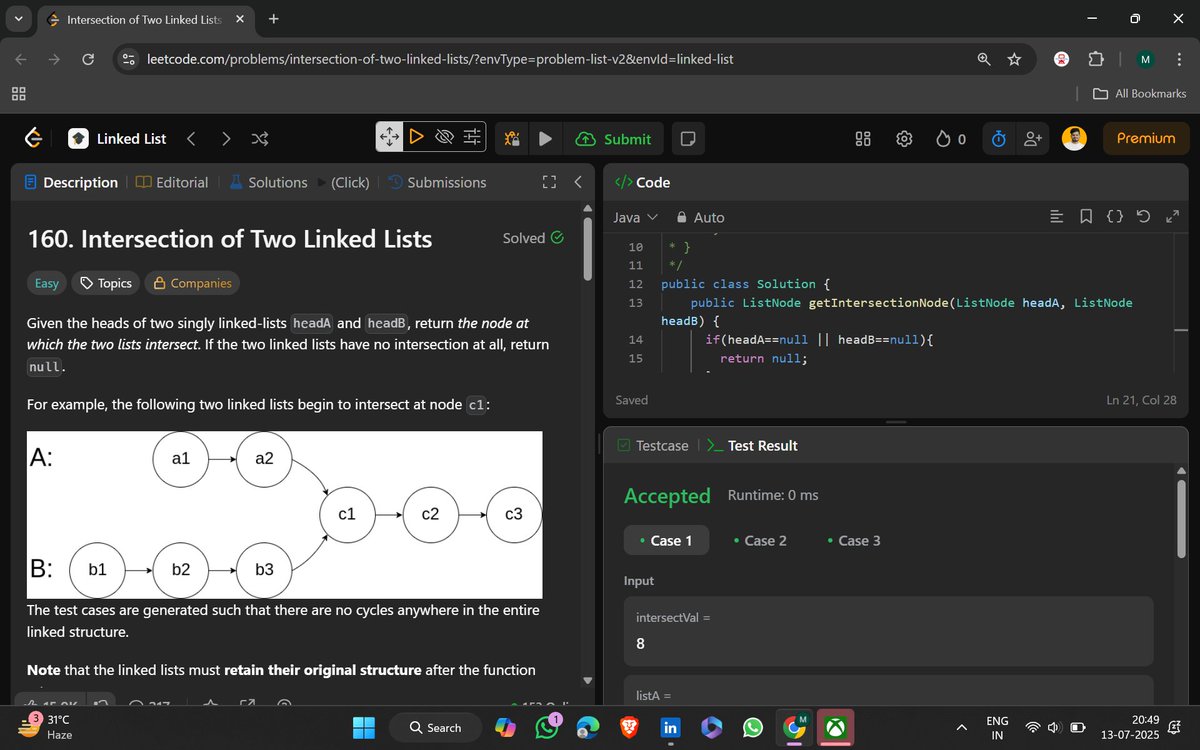This screenshot has height=750, width=1200.
Task: Open WhatsApp from the taskbar
Action: (753, 727)
